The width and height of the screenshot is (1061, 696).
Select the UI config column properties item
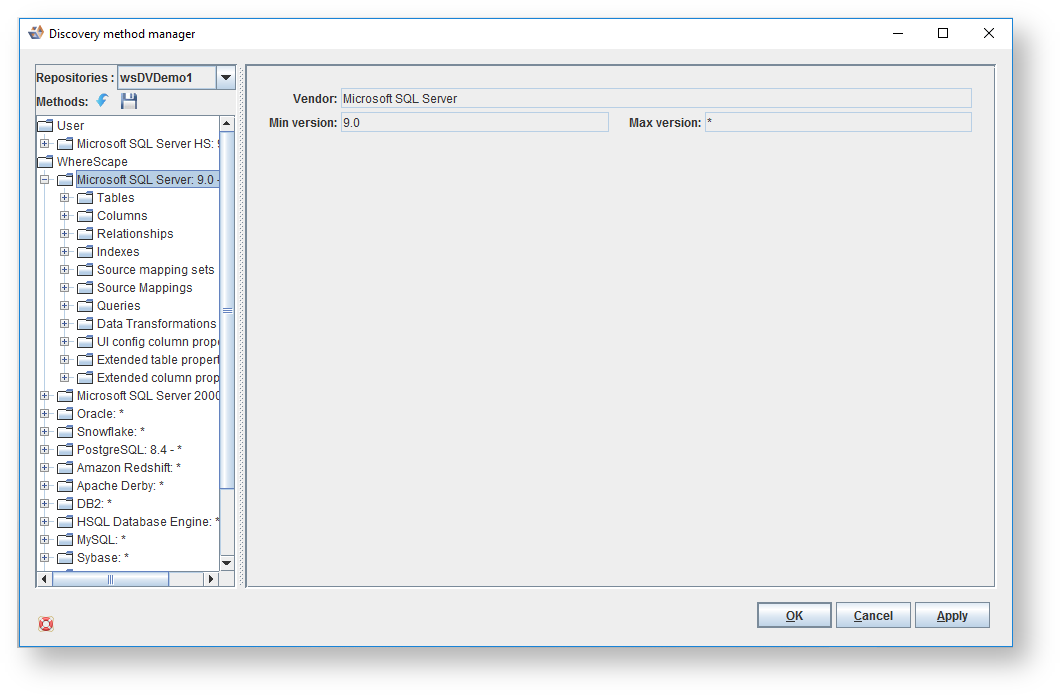[x=158, y=342]
